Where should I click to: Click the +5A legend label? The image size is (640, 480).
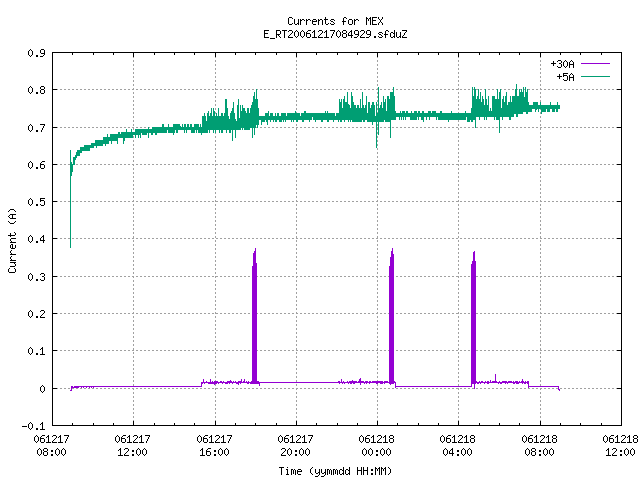pyautogui.click(x=565, y=77)
